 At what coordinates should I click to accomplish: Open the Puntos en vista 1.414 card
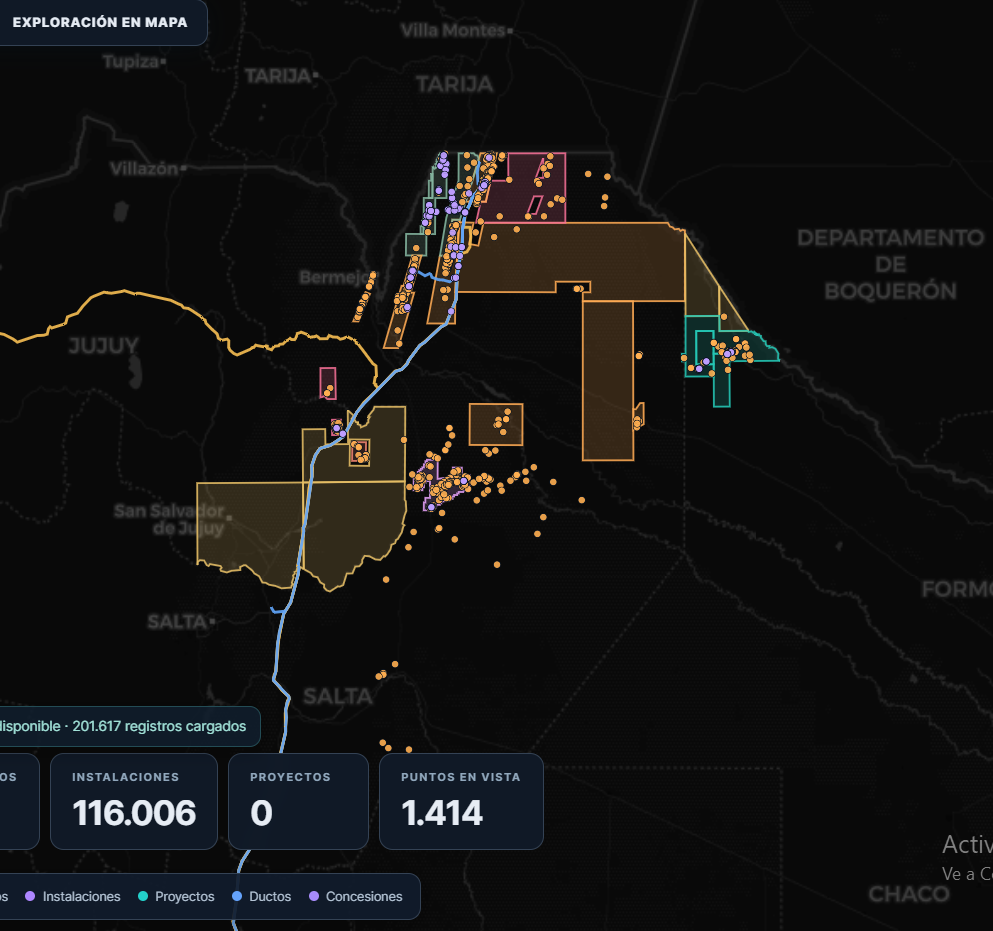click(x=461, y=801)
